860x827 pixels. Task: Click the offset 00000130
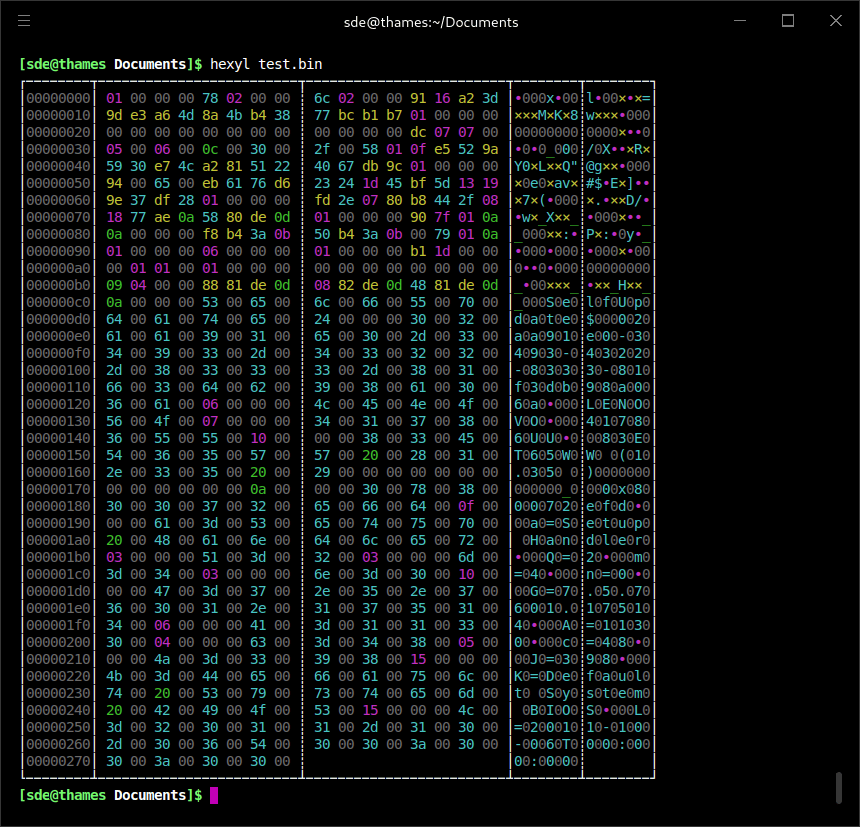pyautogui.click(x=58, y=421)
